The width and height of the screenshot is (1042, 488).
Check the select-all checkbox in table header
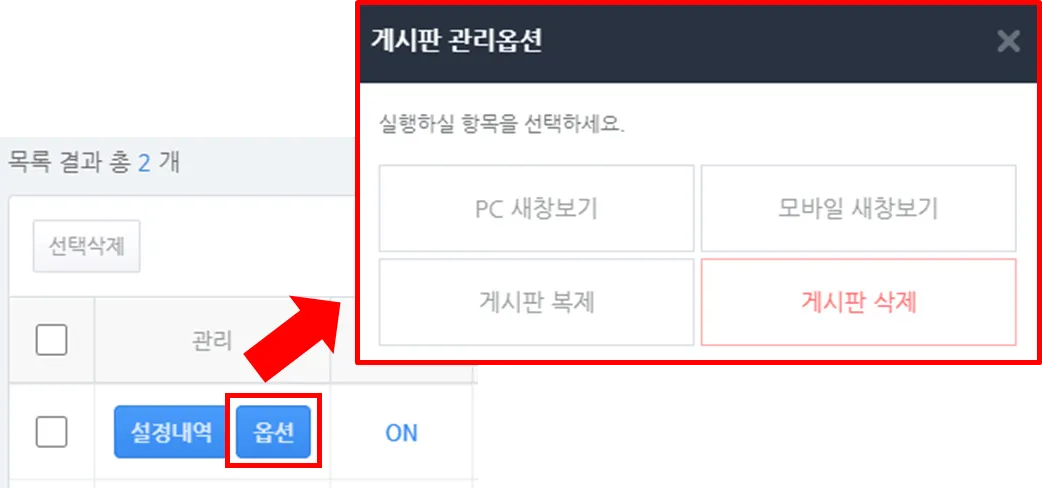51,340
